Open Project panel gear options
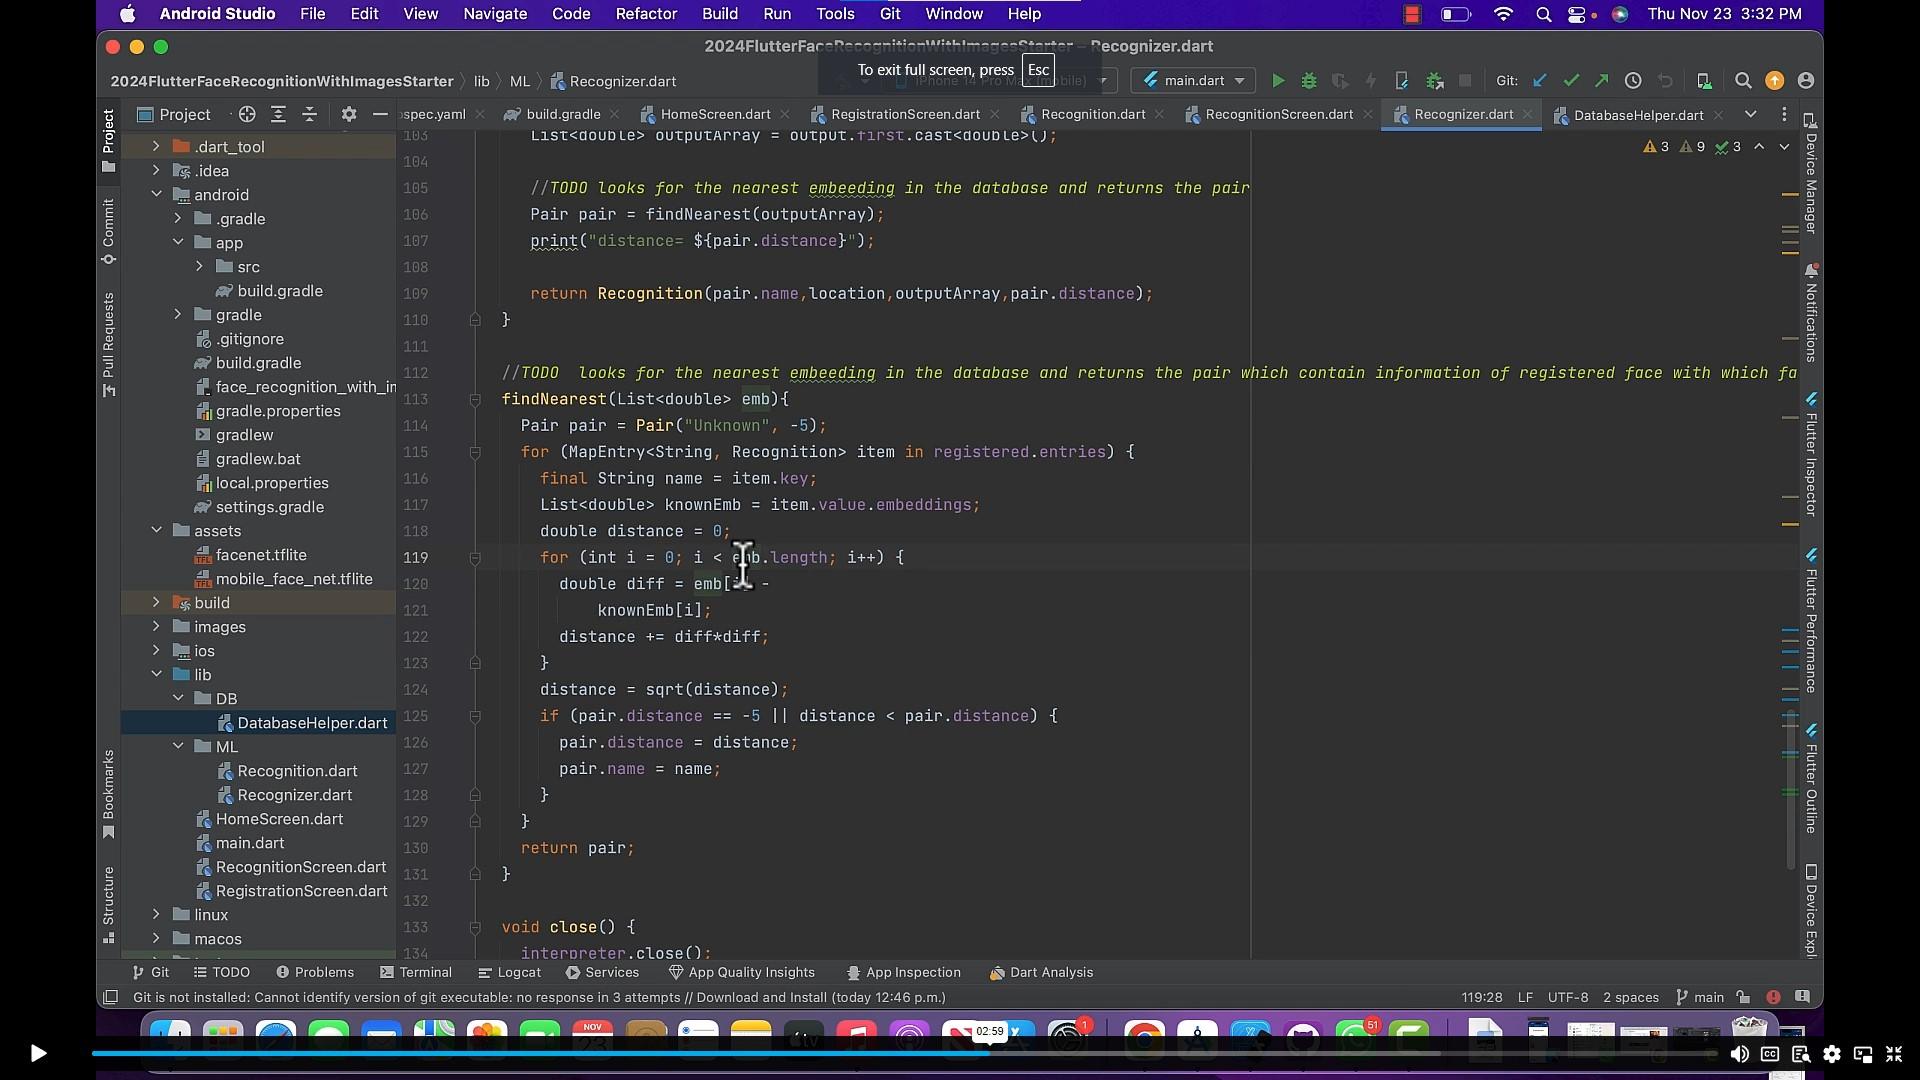Screen dimensions: 1920x1080 click(348, 114)
